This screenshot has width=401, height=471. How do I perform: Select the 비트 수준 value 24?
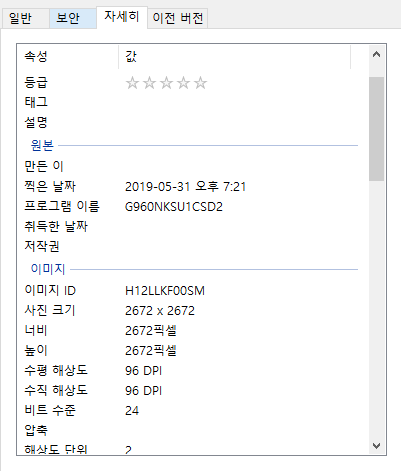click(x=132, y=410)
